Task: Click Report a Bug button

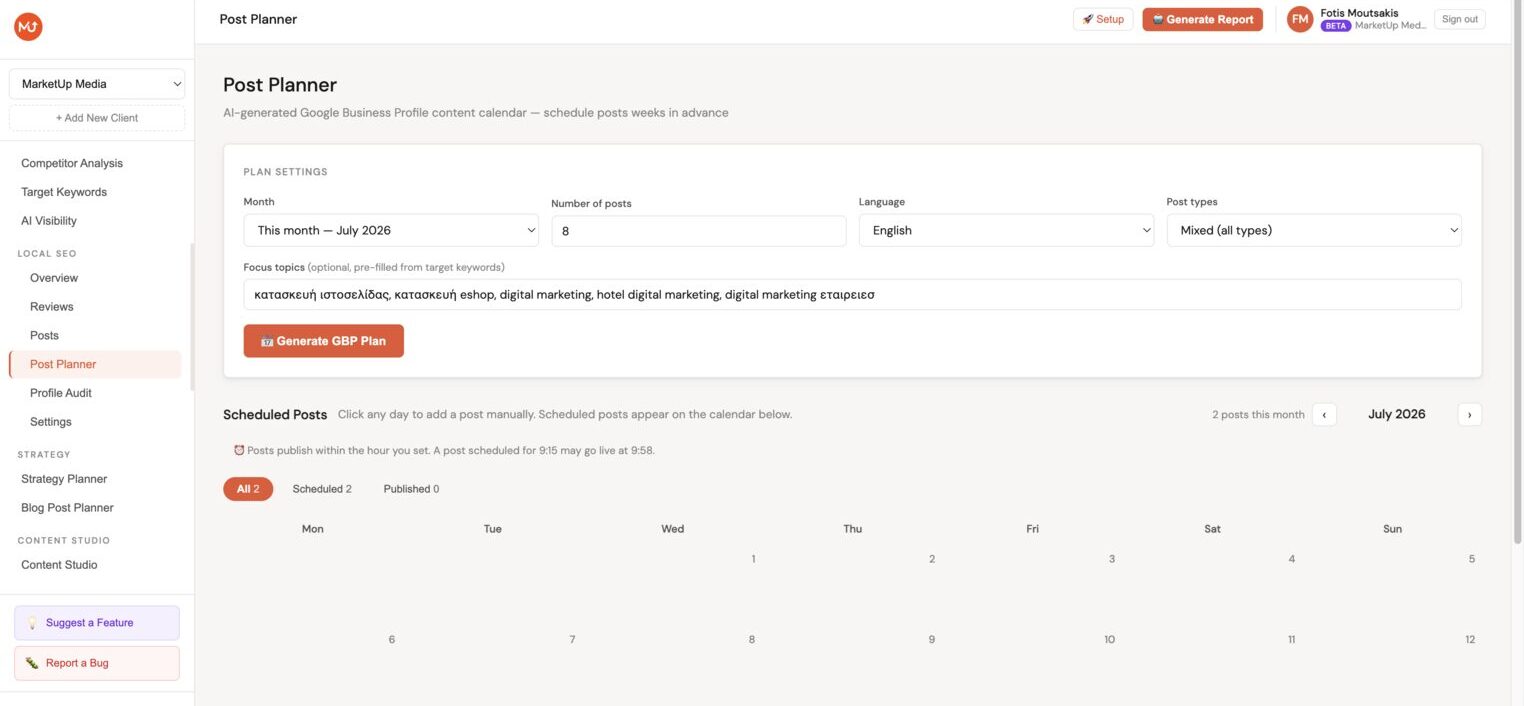Action: 97,663
